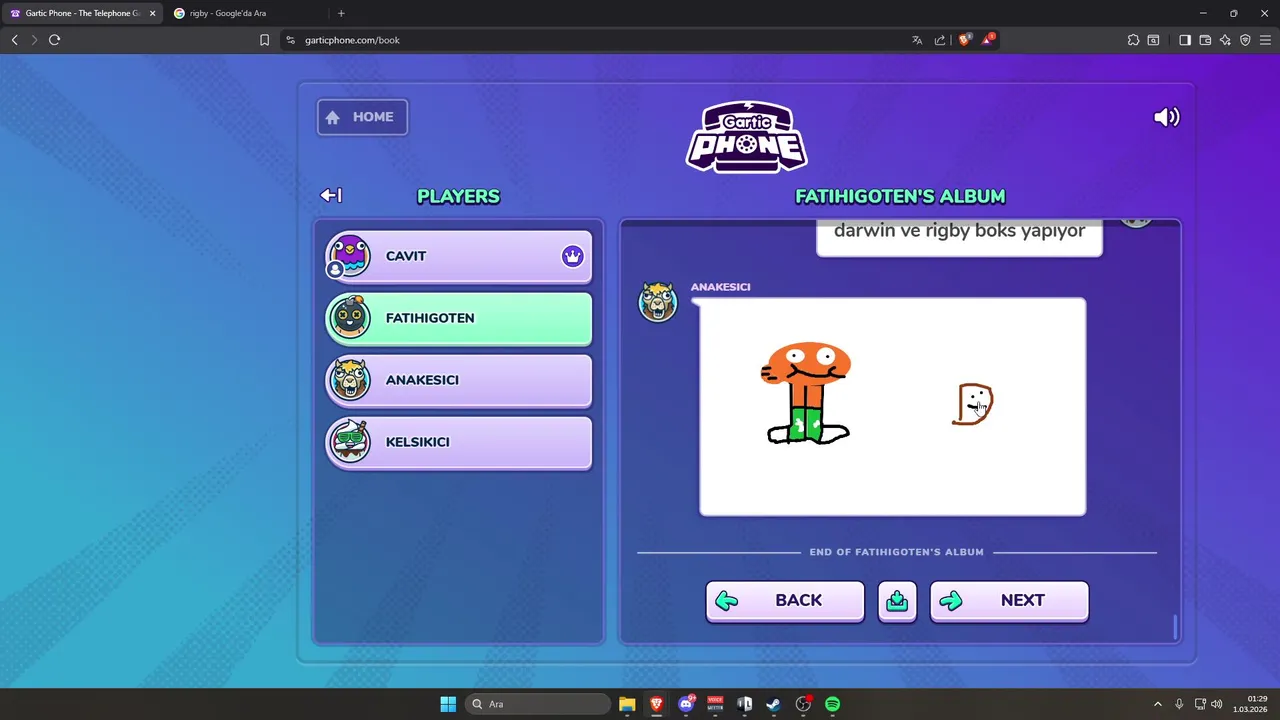Click the crown host icon next to CAVIT
This screenshot has width=1280, height=720.
pyautogui.click(x=572, y=256)
